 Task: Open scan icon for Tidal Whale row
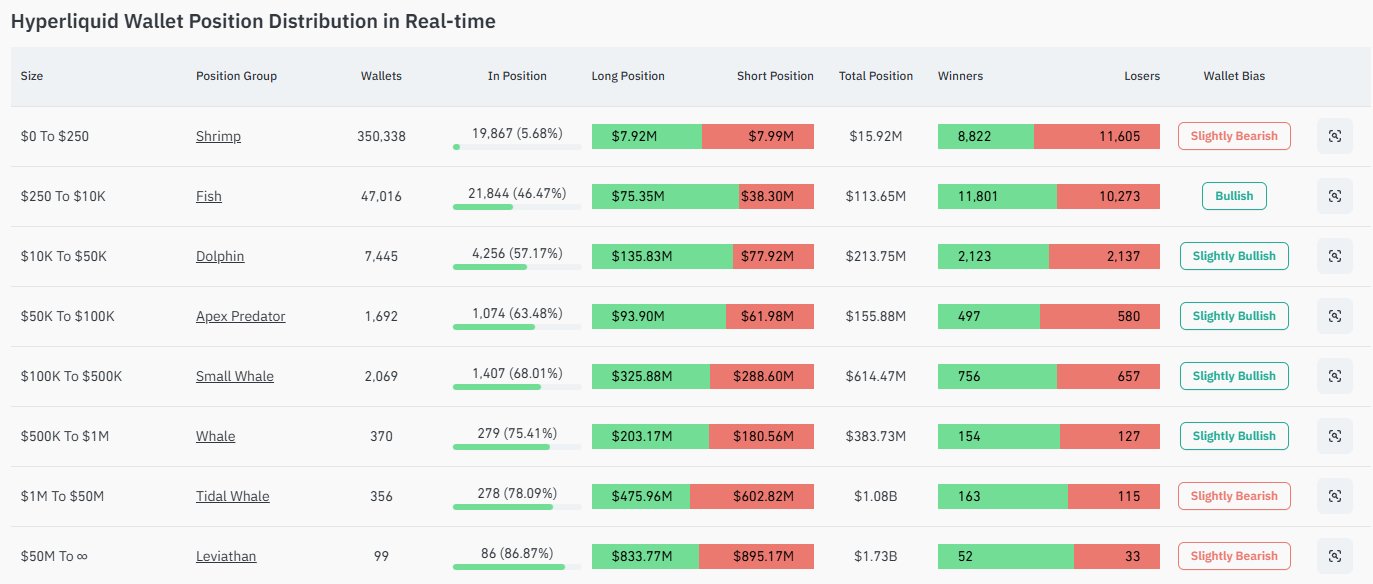click(x=1334, y=496)
